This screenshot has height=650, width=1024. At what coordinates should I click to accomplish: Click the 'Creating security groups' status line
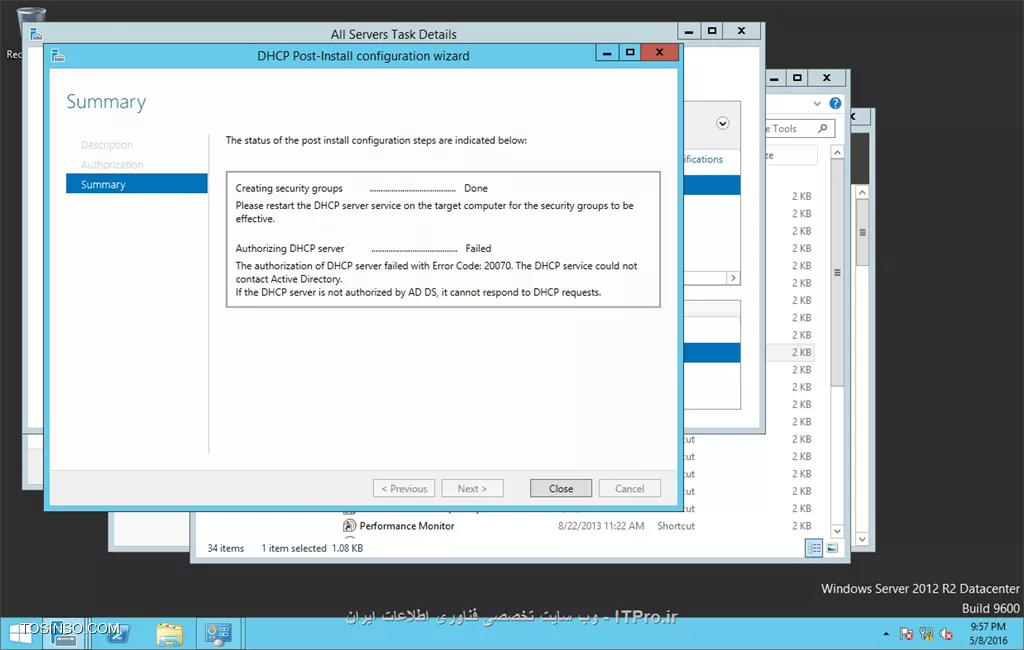[x=289, y=188]
